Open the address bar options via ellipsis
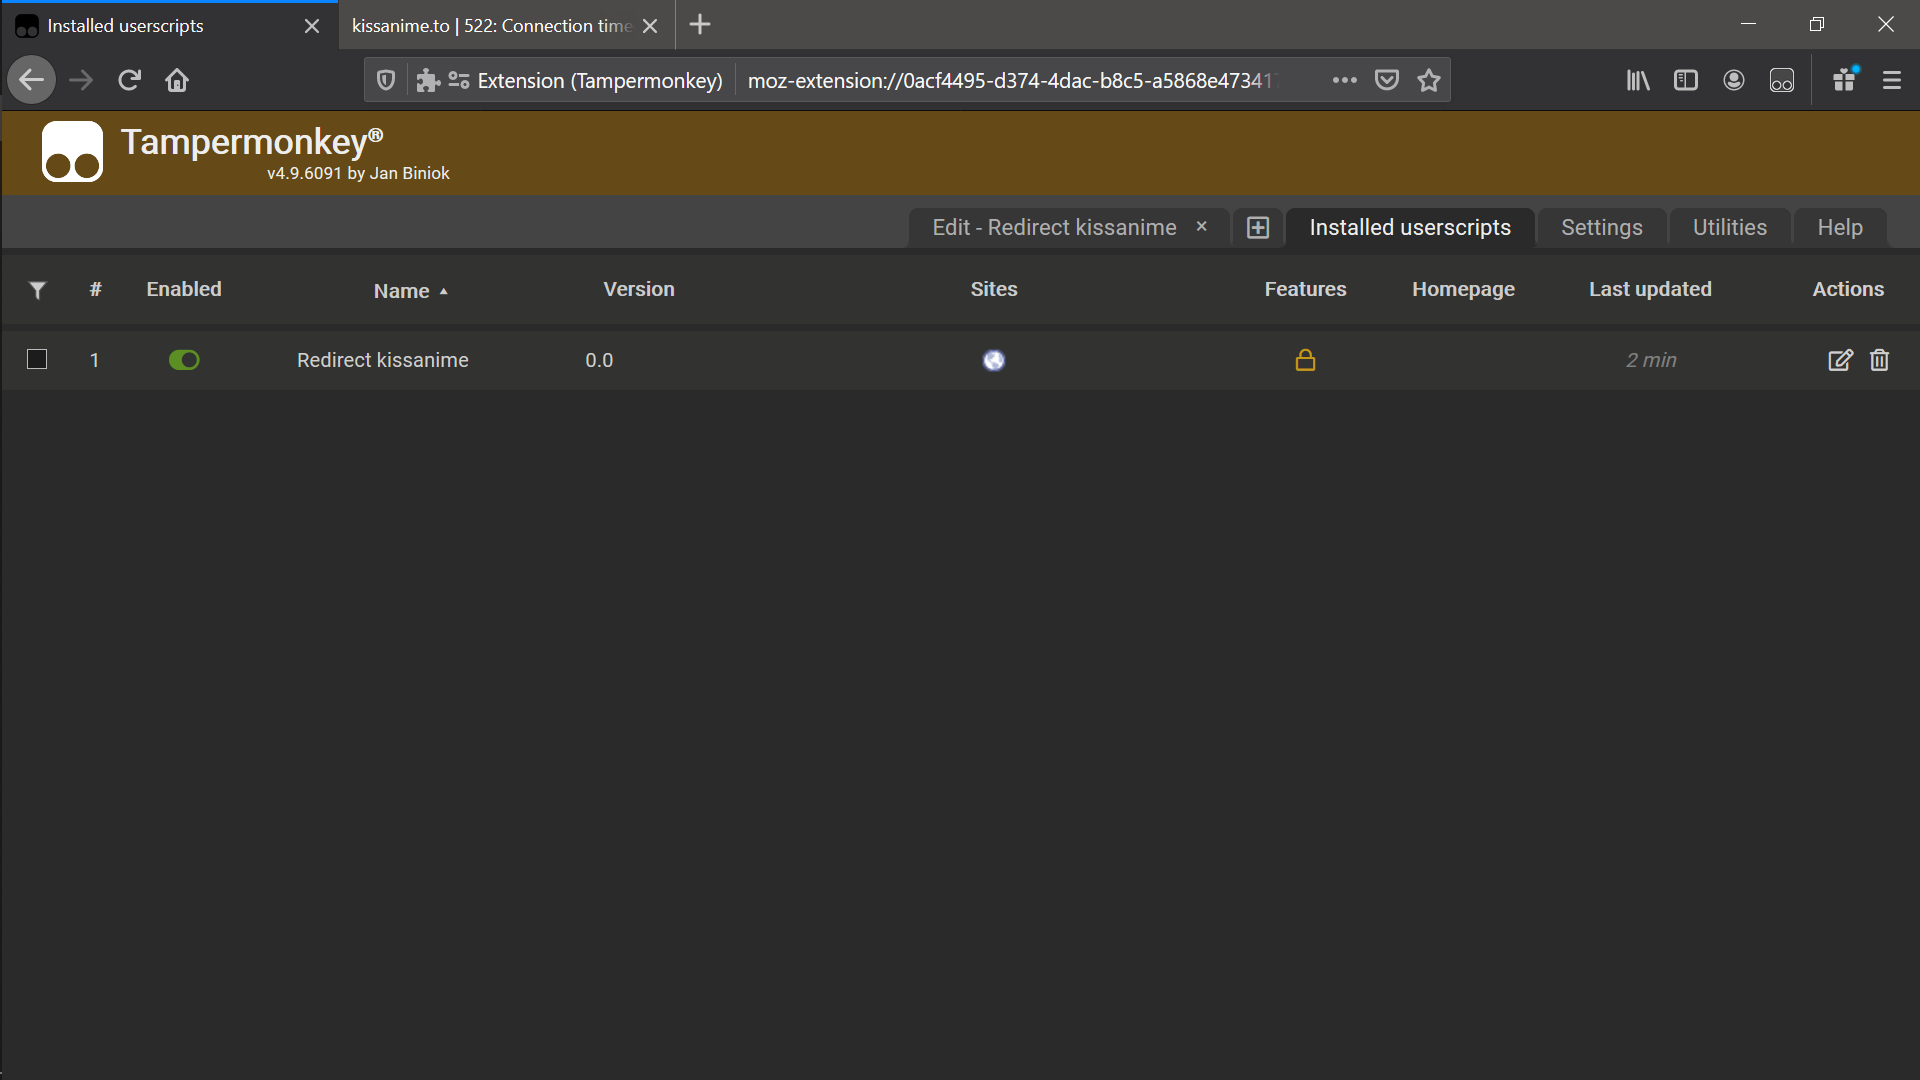The image size is (1920, 1080). (1345, 80)
